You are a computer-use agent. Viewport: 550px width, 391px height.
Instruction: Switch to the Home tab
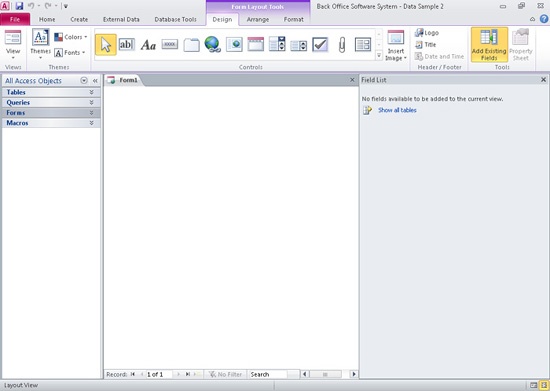[x=47, y=20]
